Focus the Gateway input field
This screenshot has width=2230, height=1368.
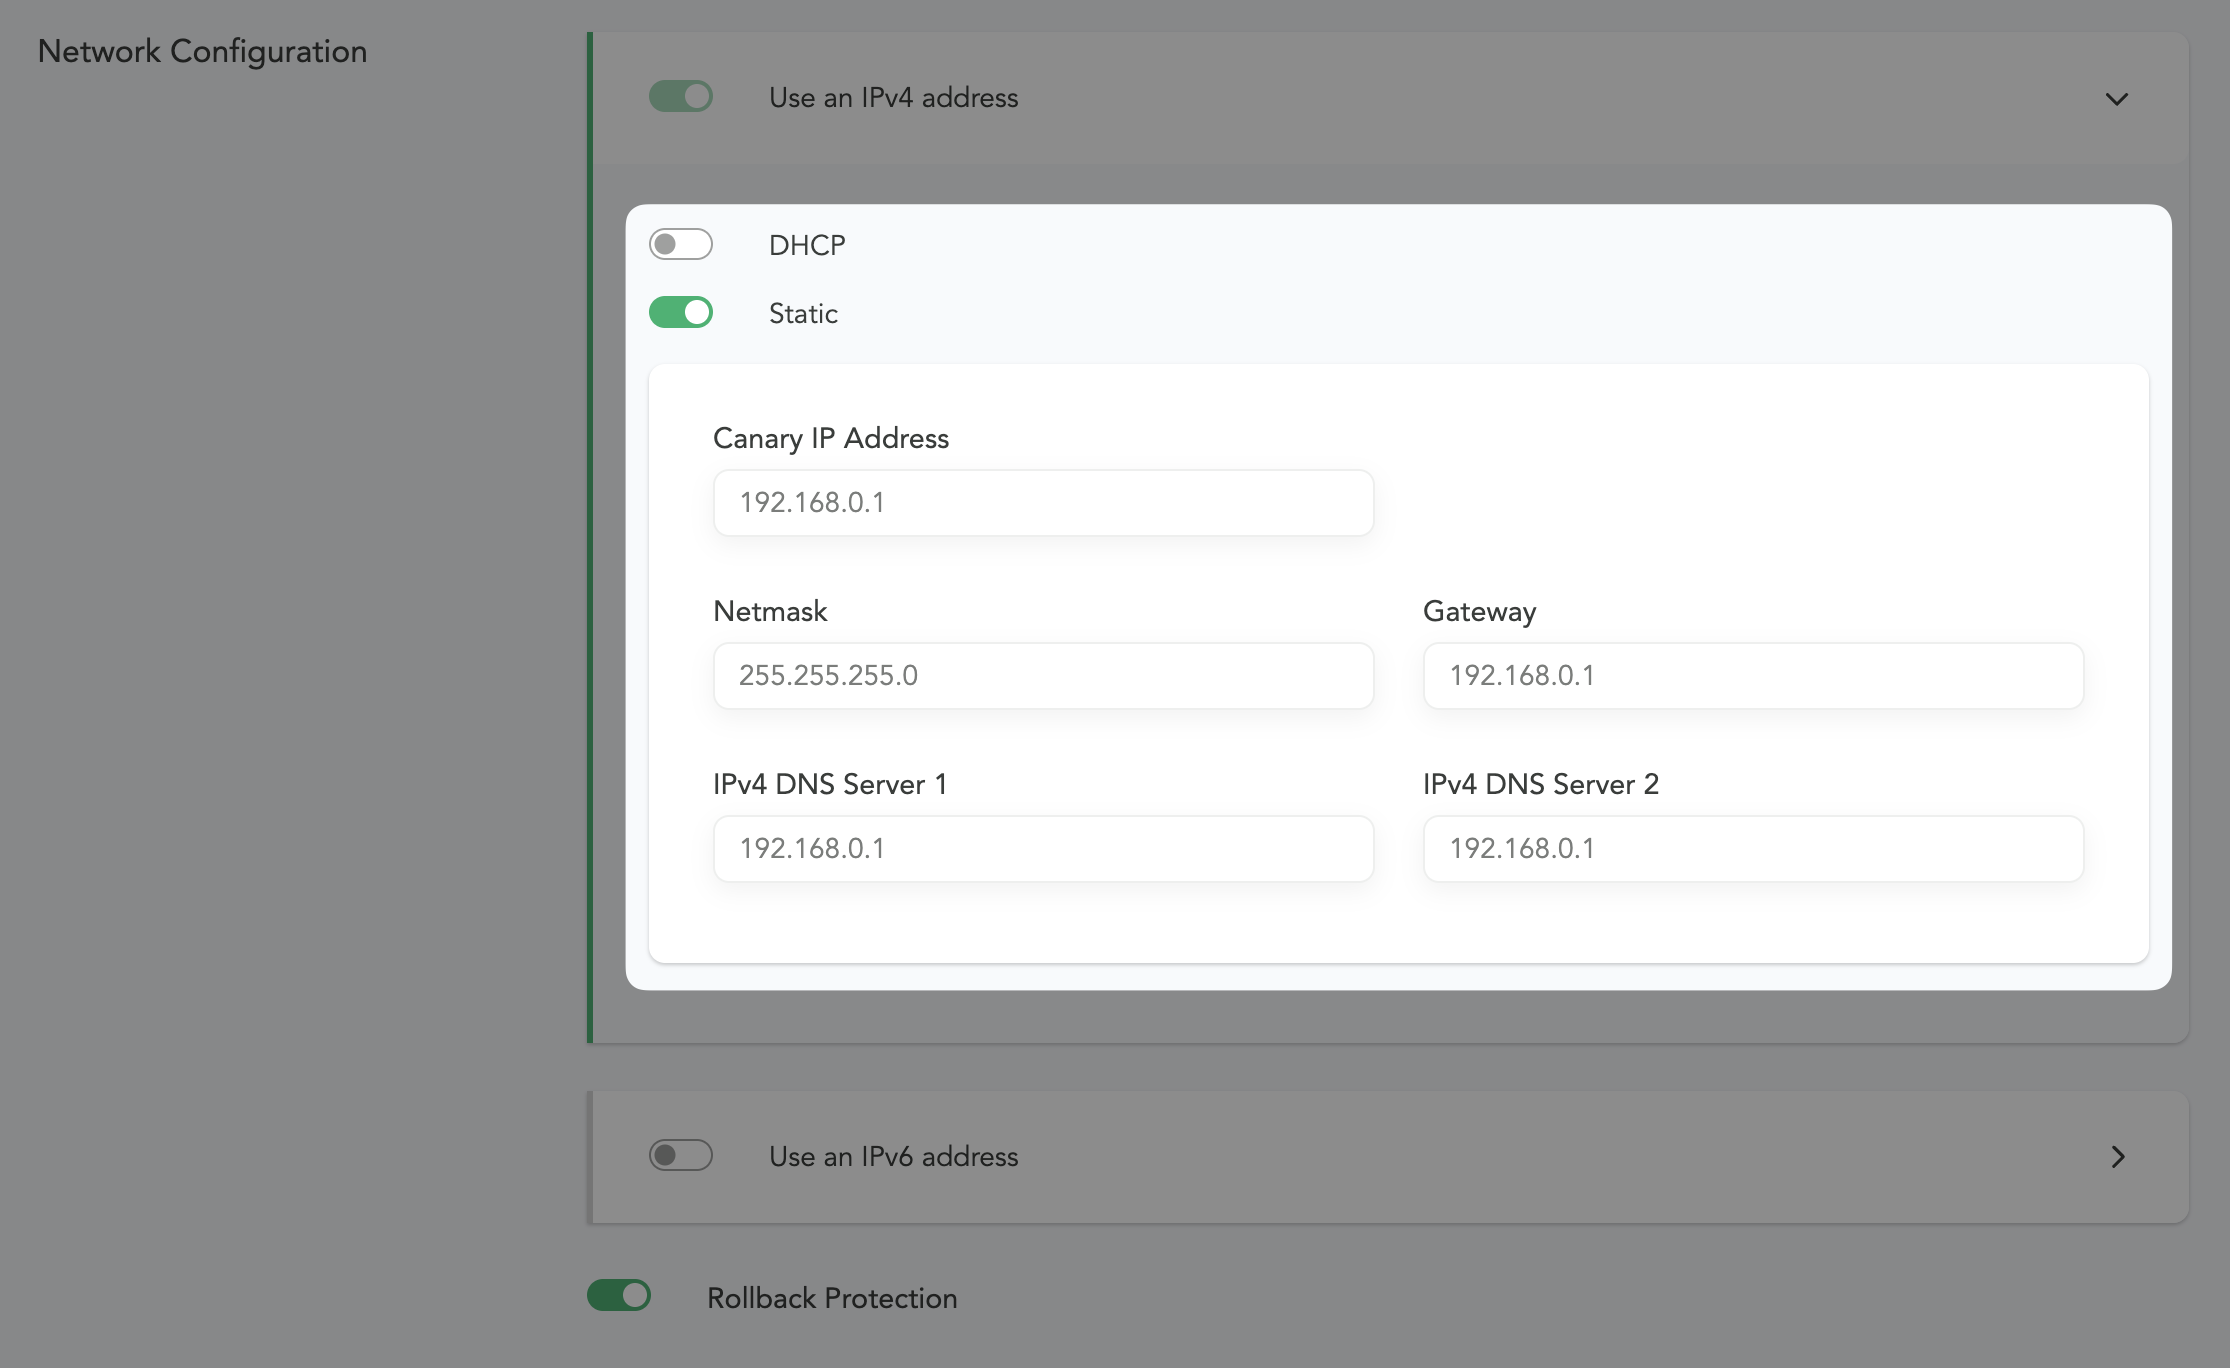pos(1753,676)
